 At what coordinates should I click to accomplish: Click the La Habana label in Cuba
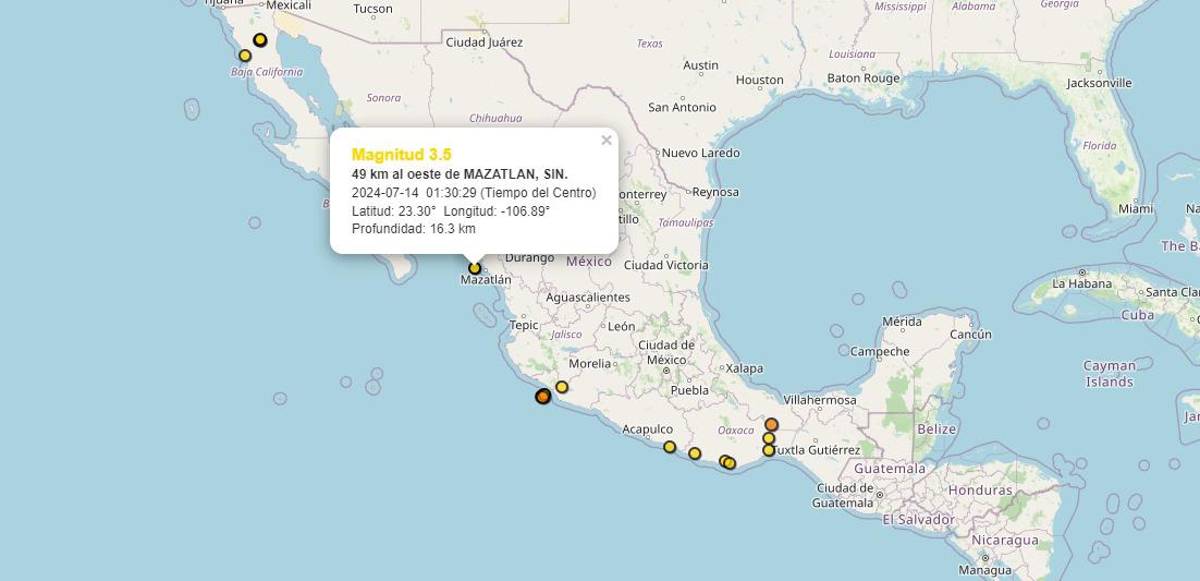pyautogui.click(x=1082, y=283)
